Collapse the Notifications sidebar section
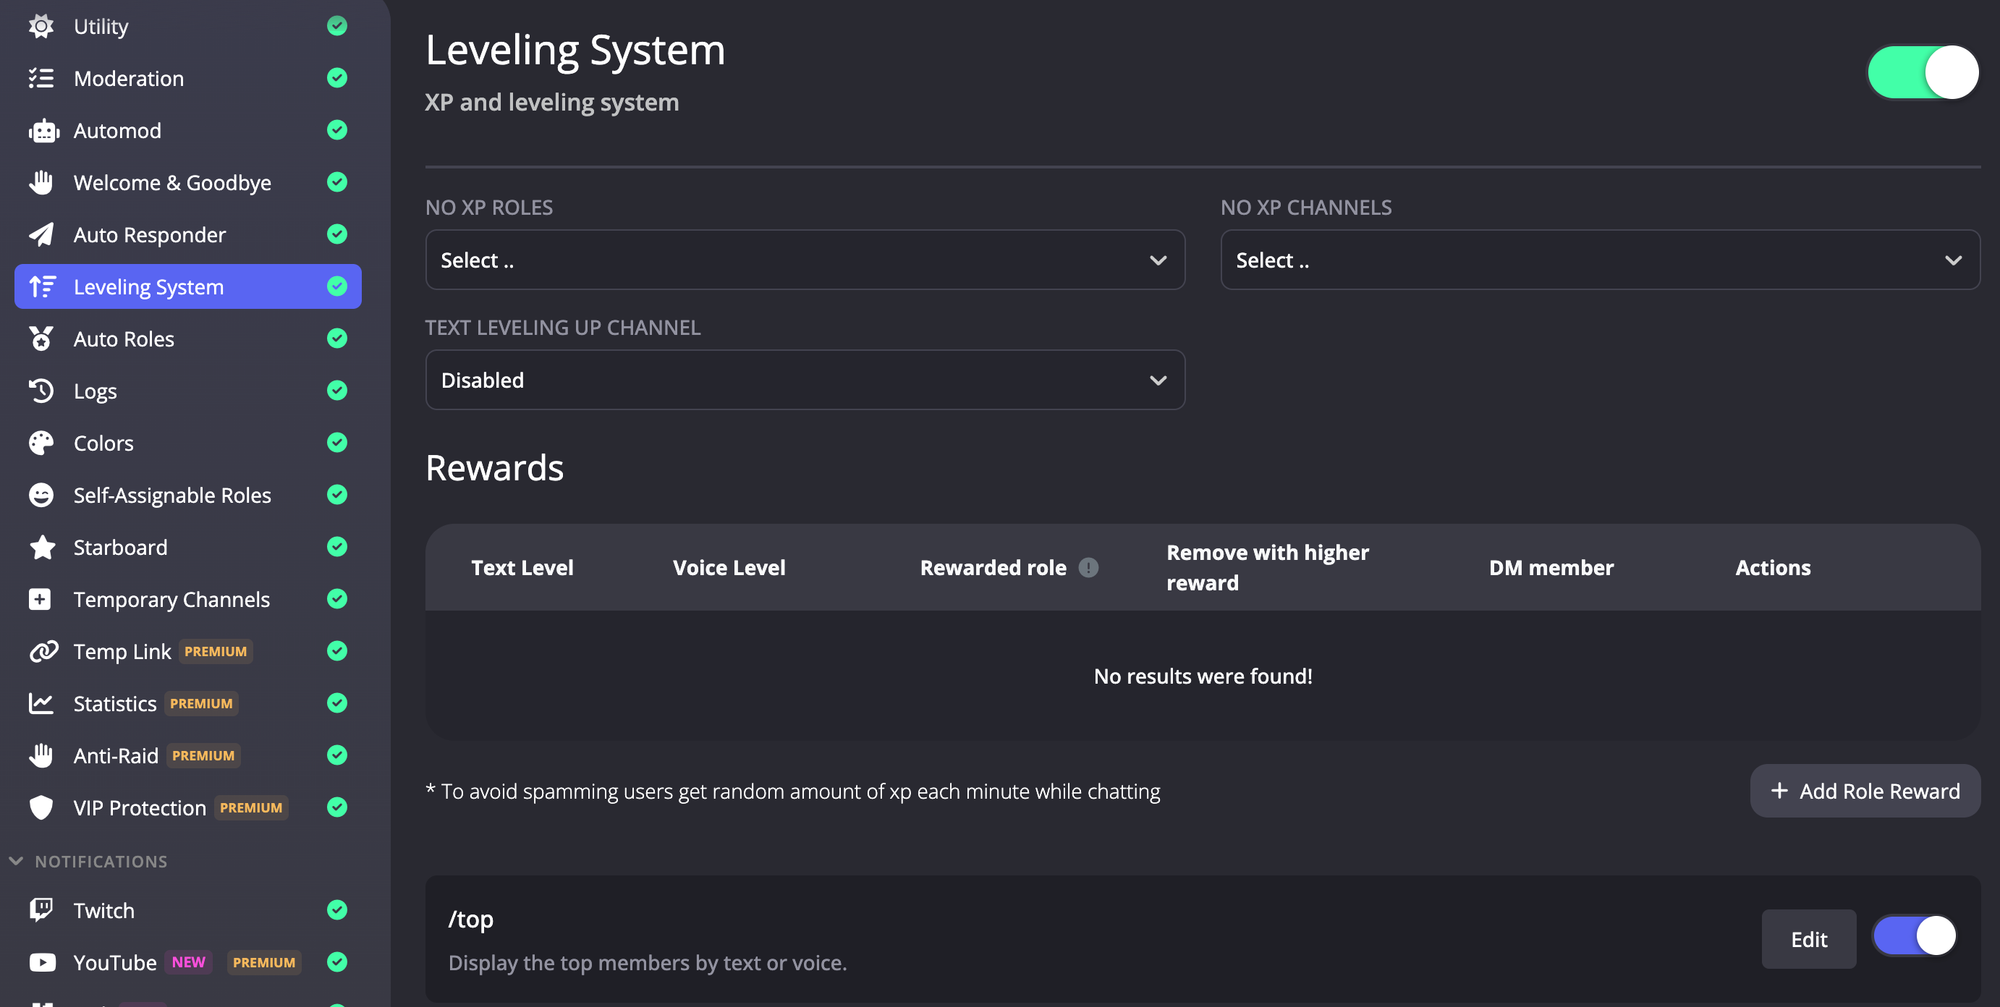 17,861
